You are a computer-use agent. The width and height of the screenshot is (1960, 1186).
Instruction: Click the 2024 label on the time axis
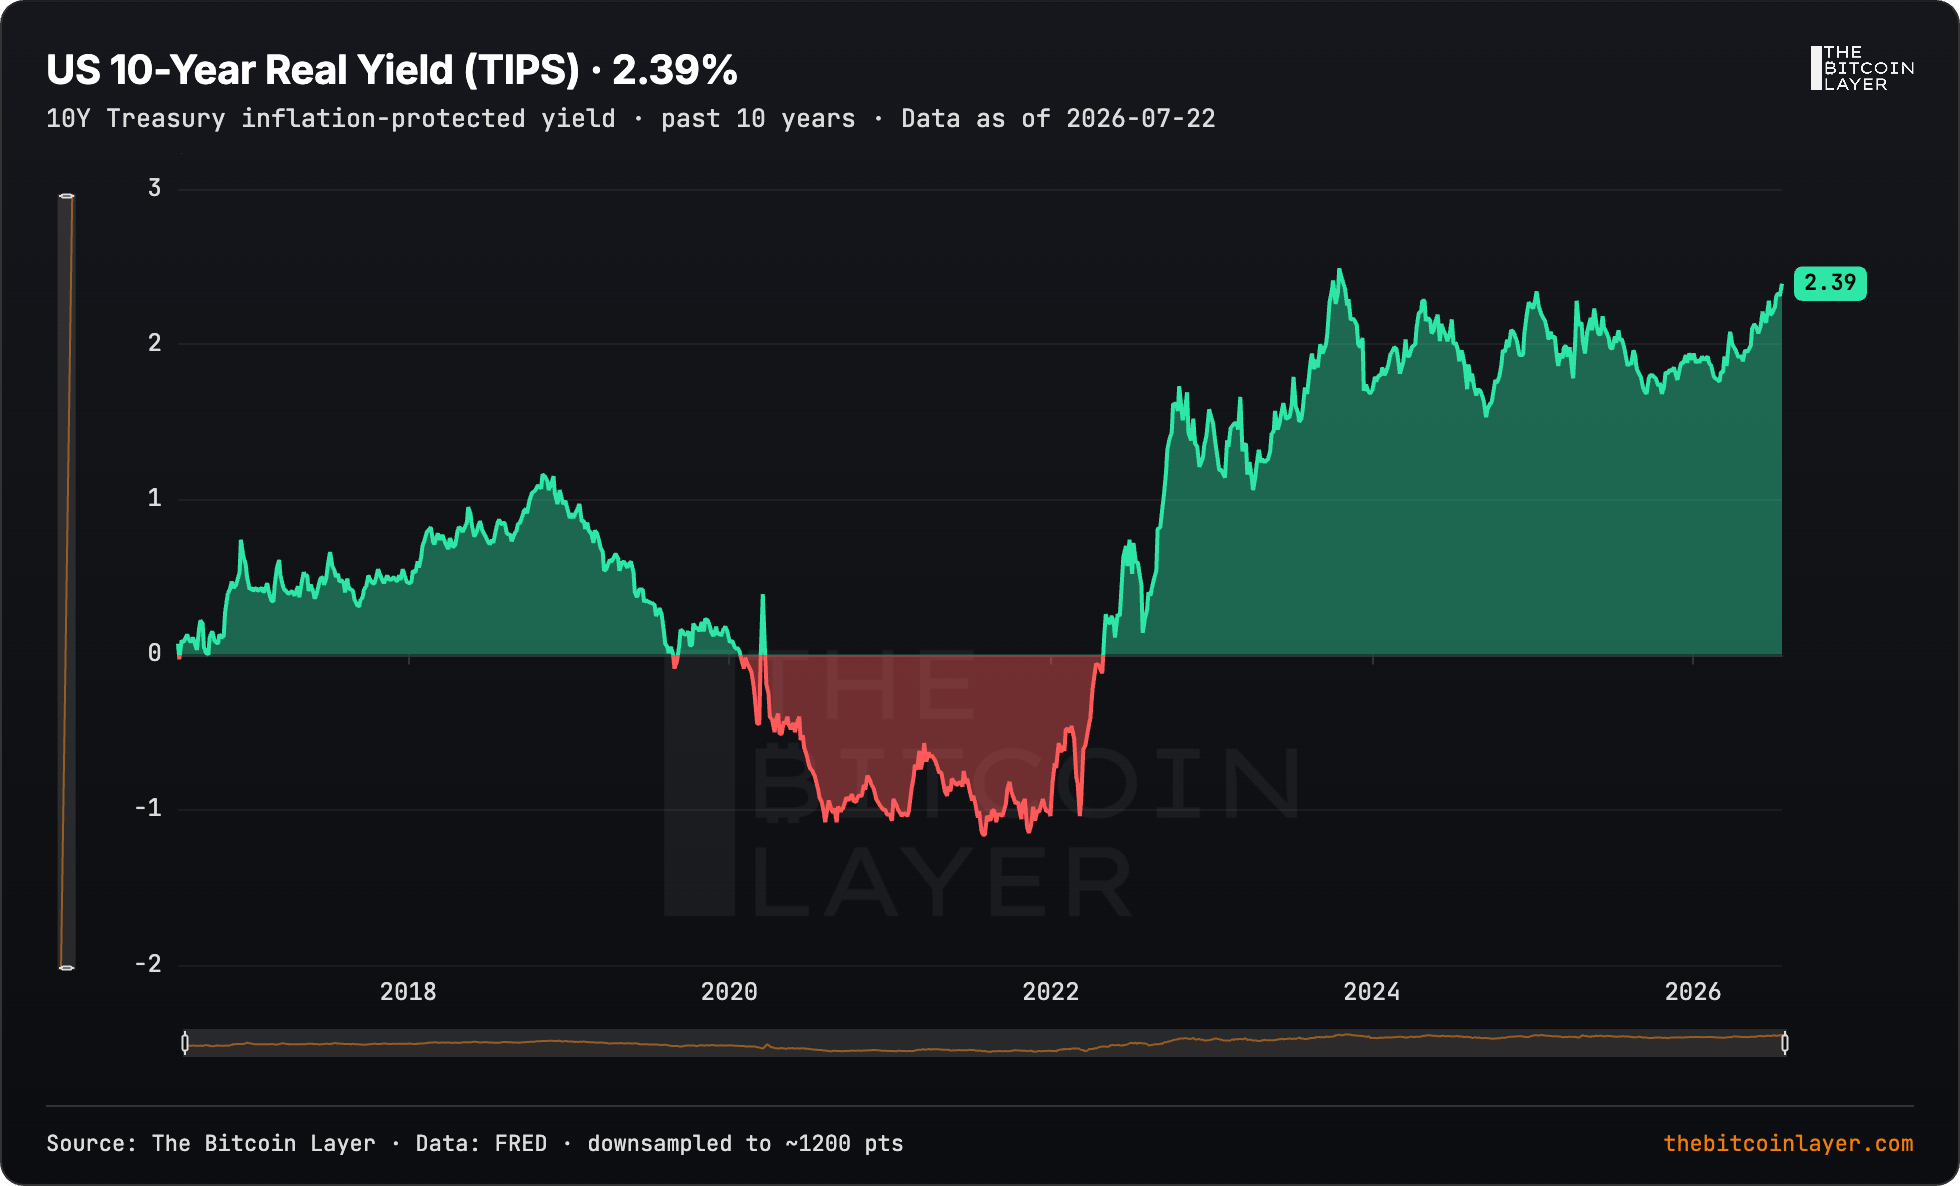tap(1371, 991)
